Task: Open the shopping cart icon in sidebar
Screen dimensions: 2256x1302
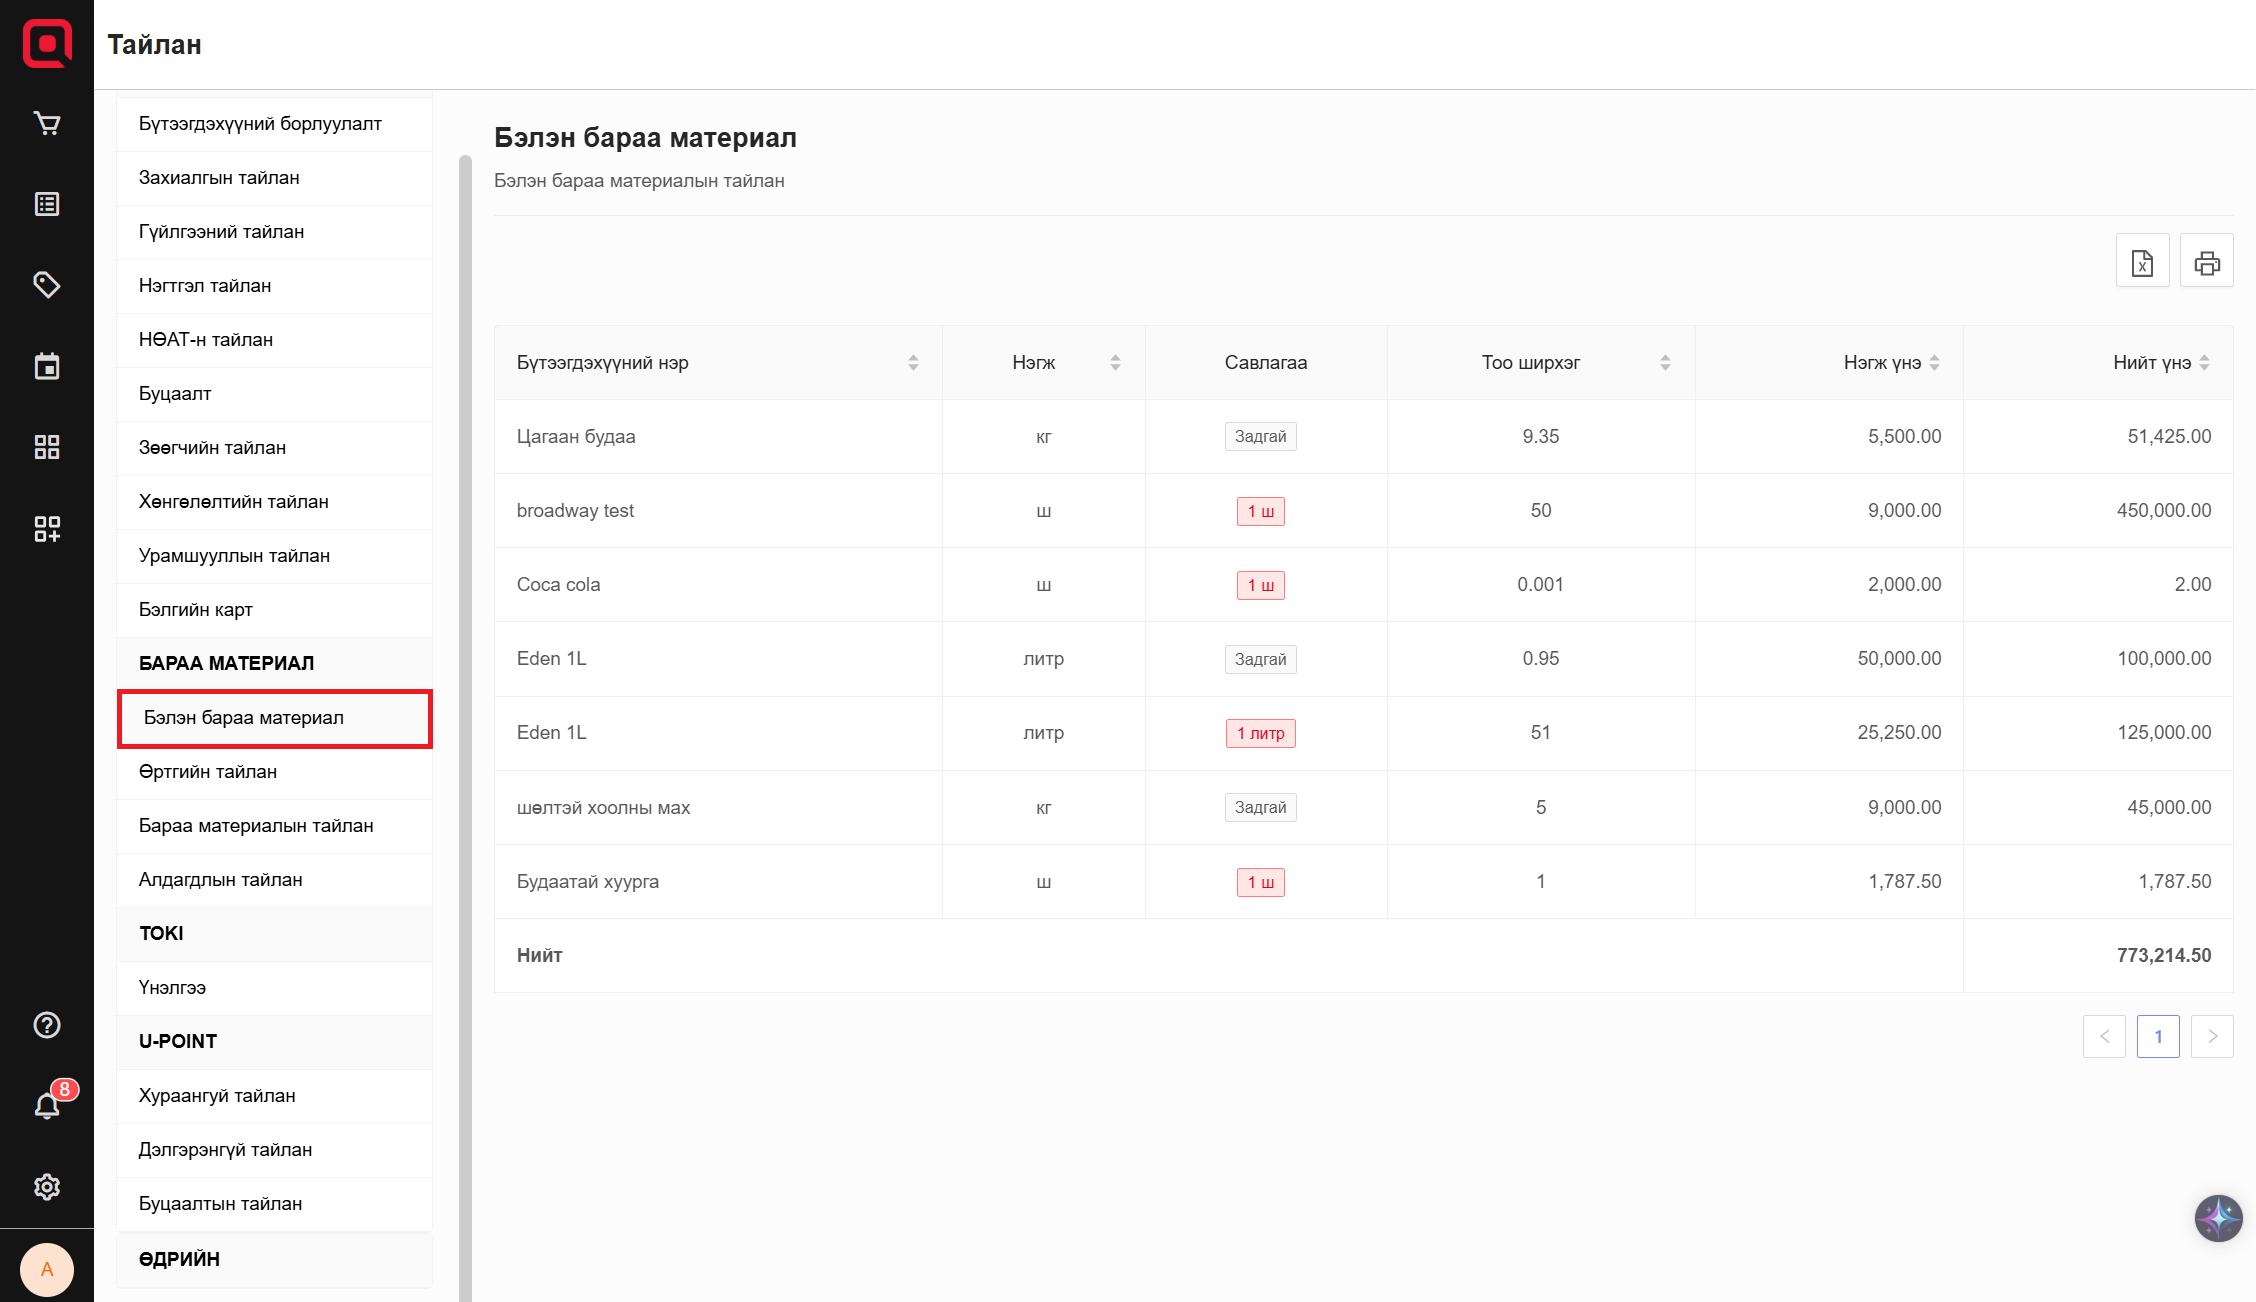Action: tap(47, 123)
